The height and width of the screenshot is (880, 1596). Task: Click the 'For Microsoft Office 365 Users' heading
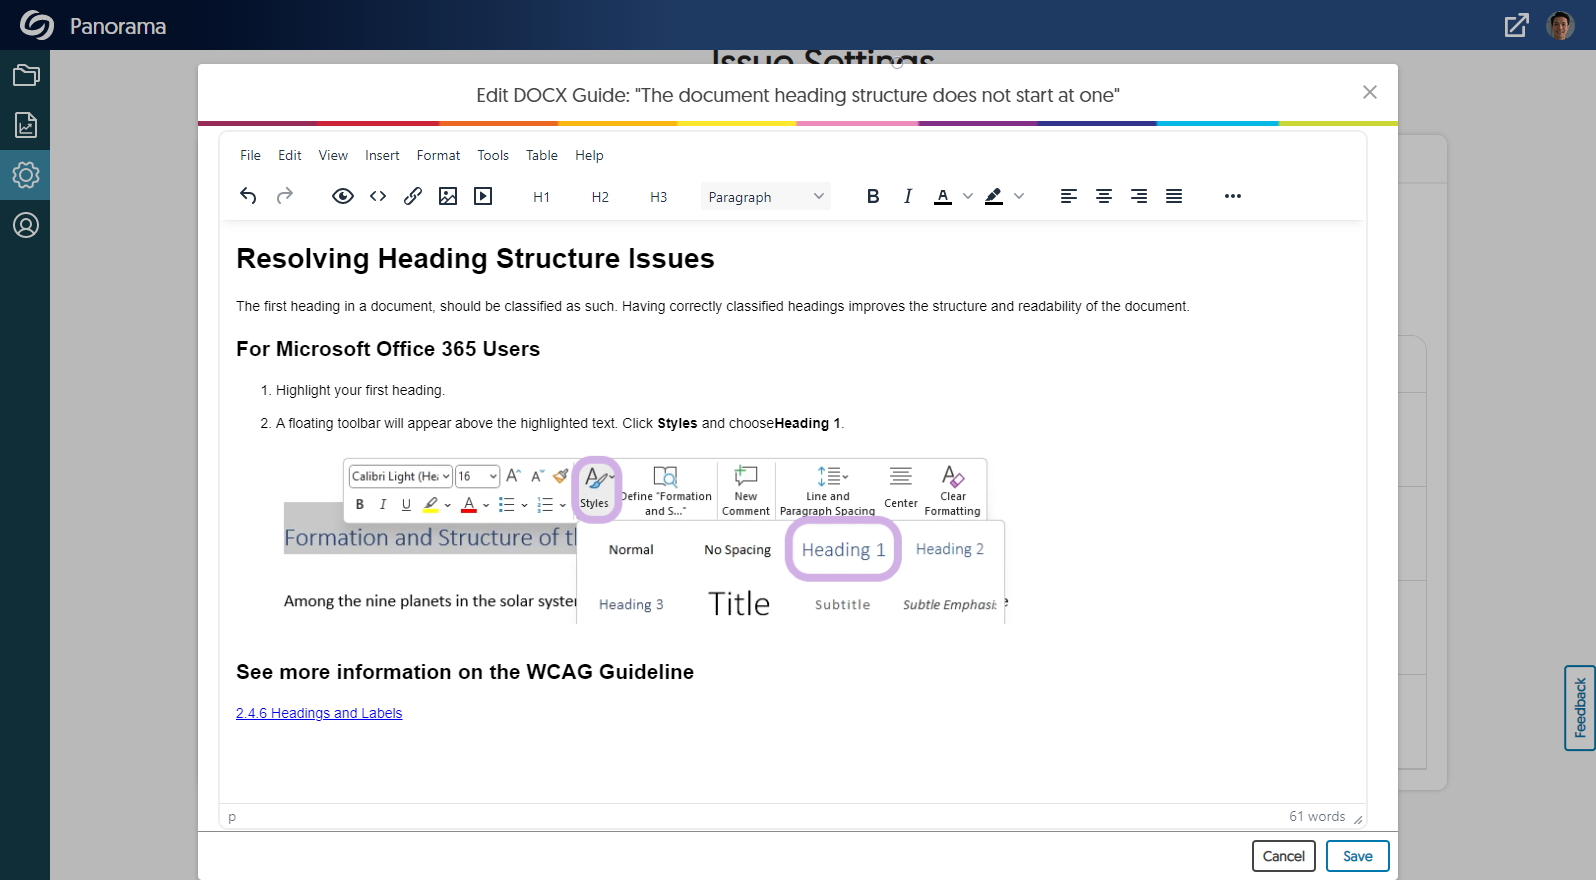[x=388, y=349]
